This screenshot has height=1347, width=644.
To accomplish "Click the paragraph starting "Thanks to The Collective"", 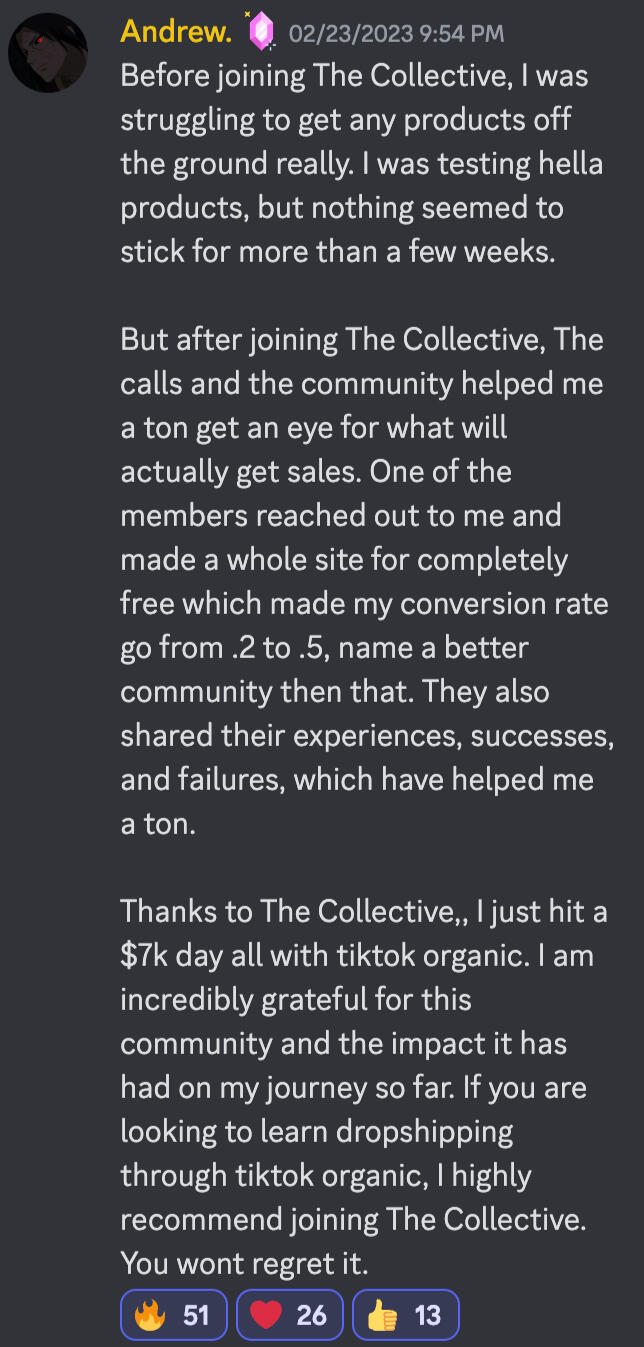I will 360,1087.
